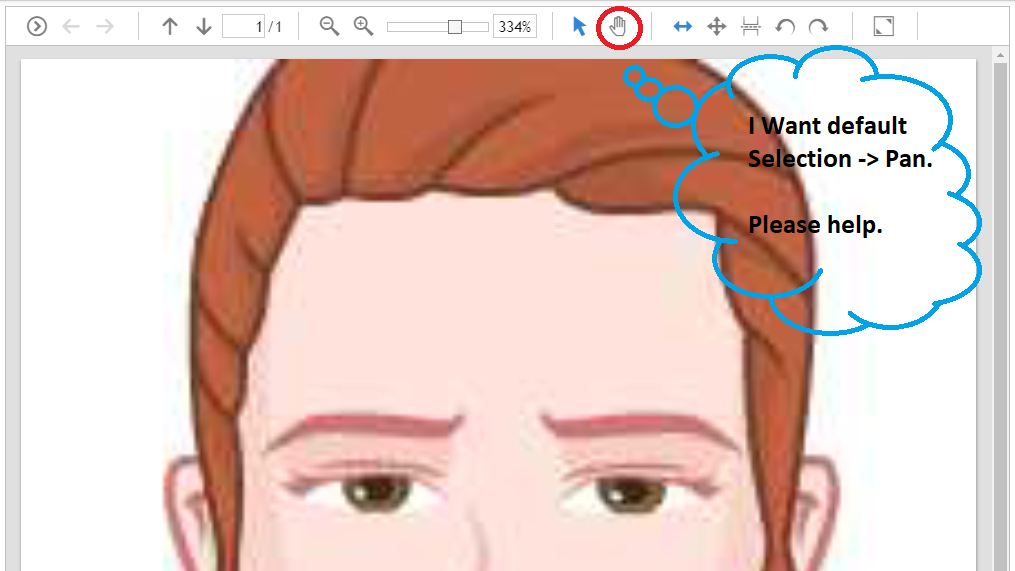Click the page number input field
Screen dimensions: 1015x571
pos(242,27)
